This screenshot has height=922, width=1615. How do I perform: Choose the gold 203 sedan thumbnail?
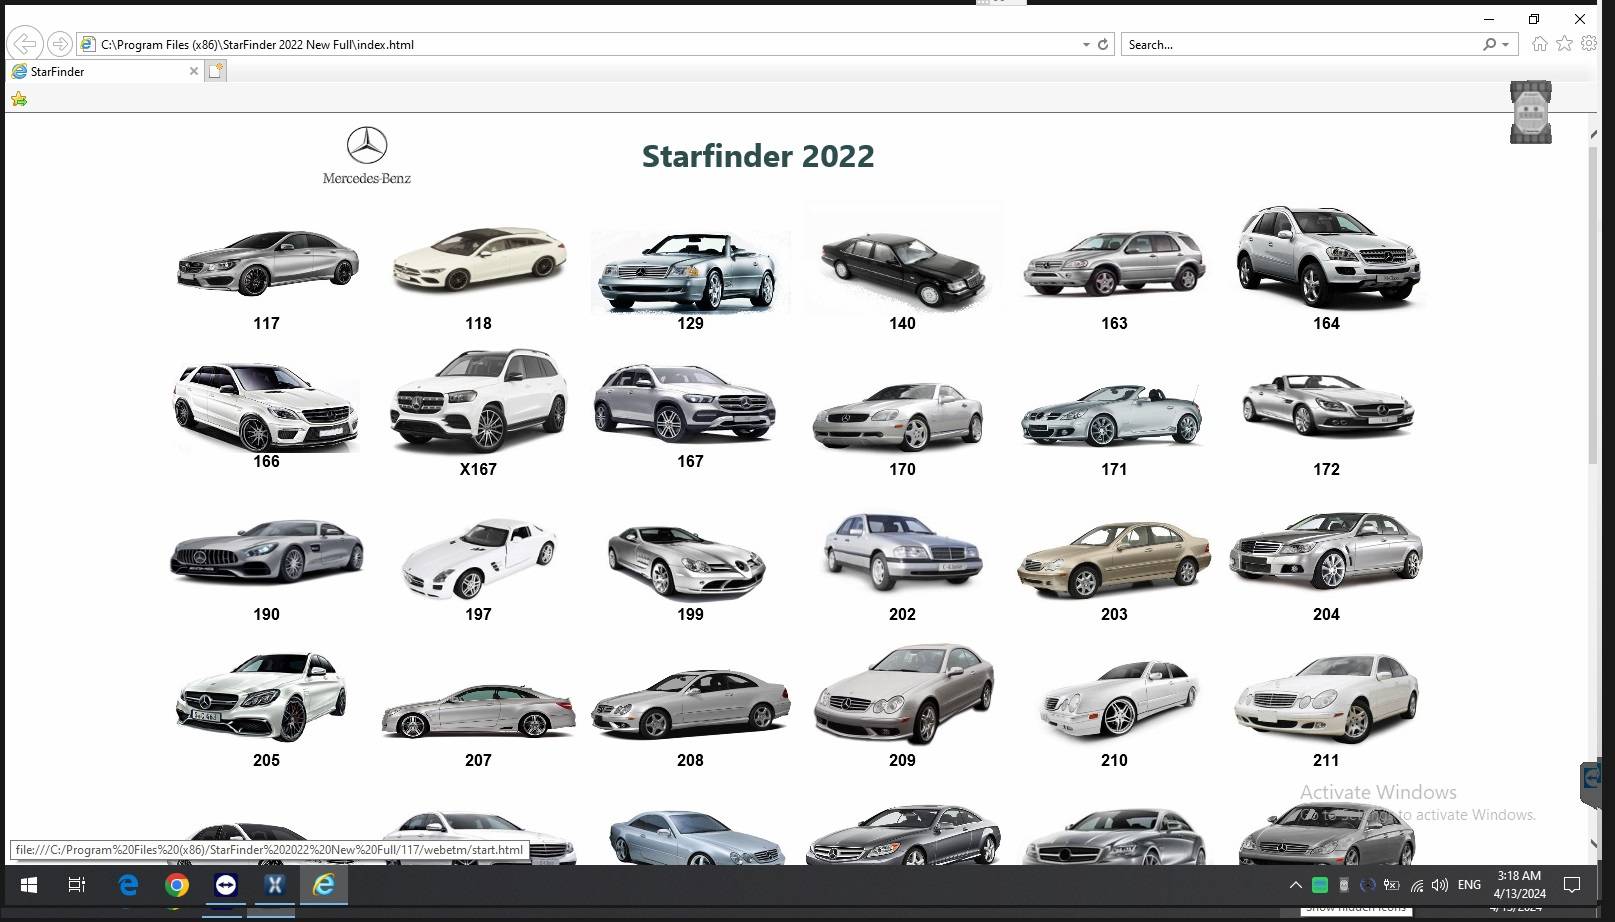(x=1114, y=560)
